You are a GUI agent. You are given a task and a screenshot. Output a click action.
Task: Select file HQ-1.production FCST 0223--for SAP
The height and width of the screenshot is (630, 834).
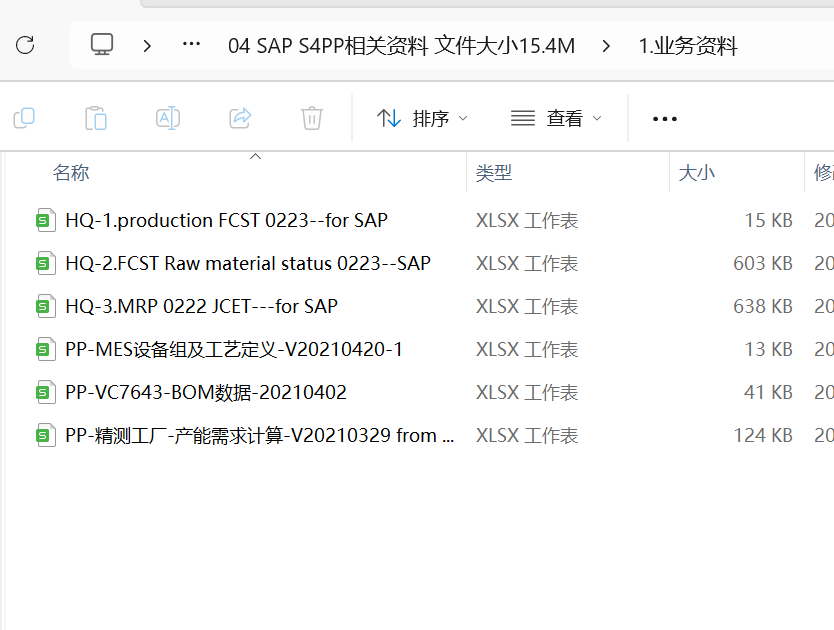click(x=226, y=220)
